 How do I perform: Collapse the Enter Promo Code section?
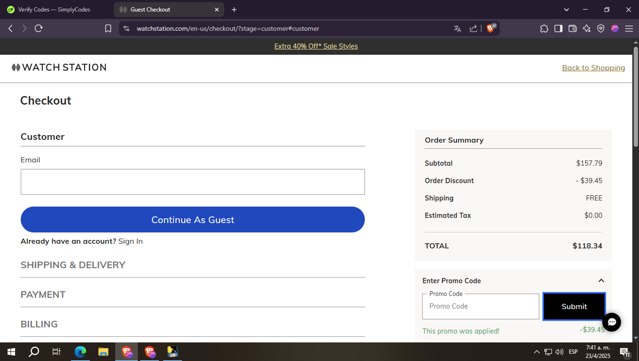601,280
